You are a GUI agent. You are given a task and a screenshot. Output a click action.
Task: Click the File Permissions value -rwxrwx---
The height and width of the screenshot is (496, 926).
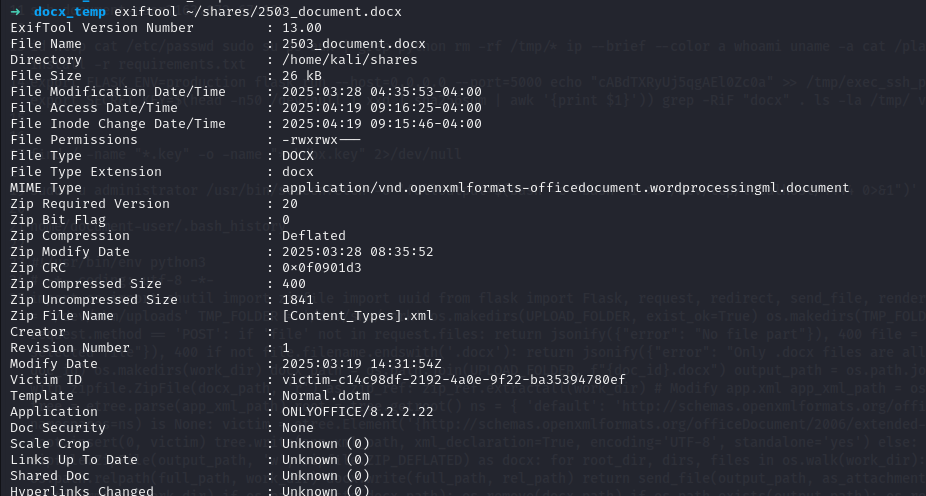321,139
